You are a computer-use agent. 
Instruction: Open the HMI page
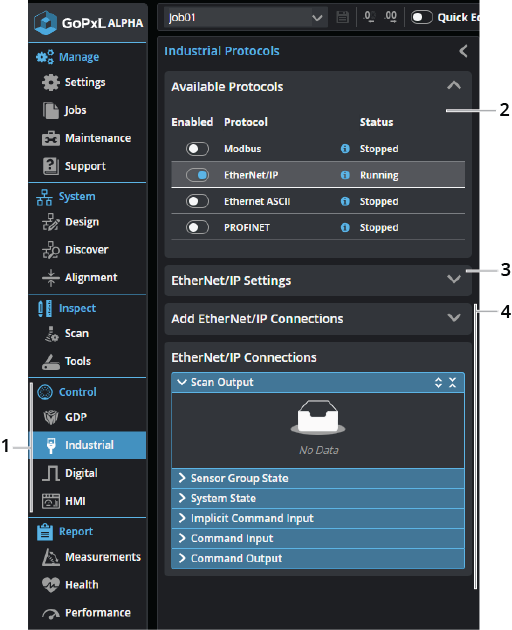coord(64,501)
